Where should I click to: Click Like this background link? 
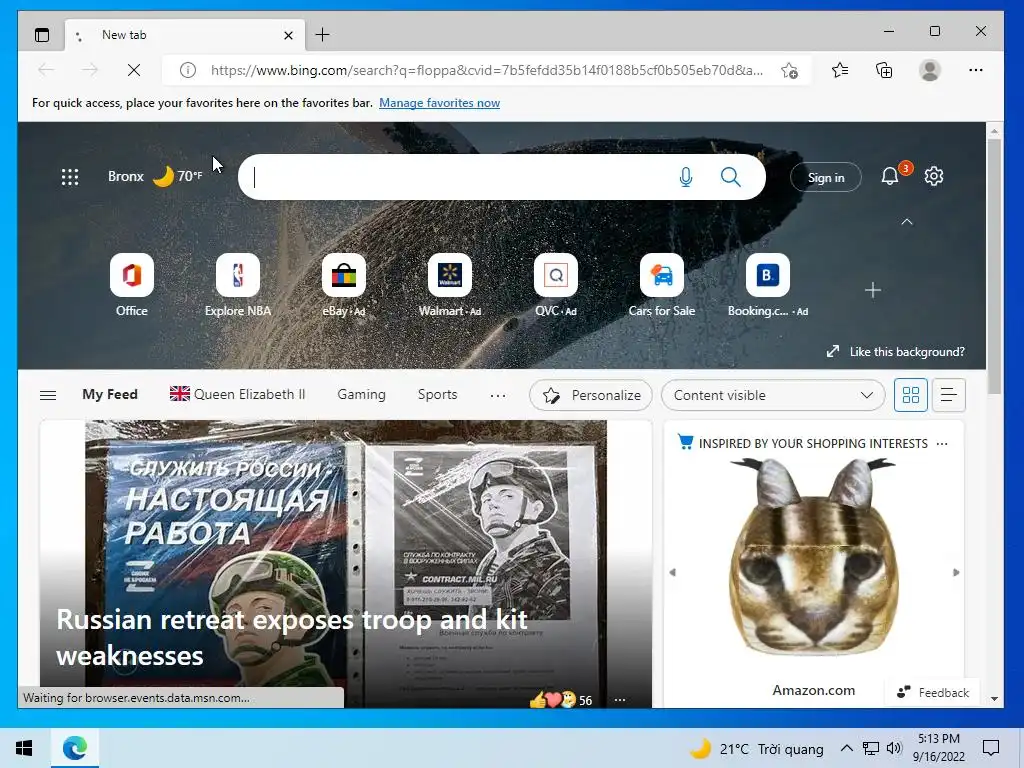pyautogui.click(x=896, y=351)
